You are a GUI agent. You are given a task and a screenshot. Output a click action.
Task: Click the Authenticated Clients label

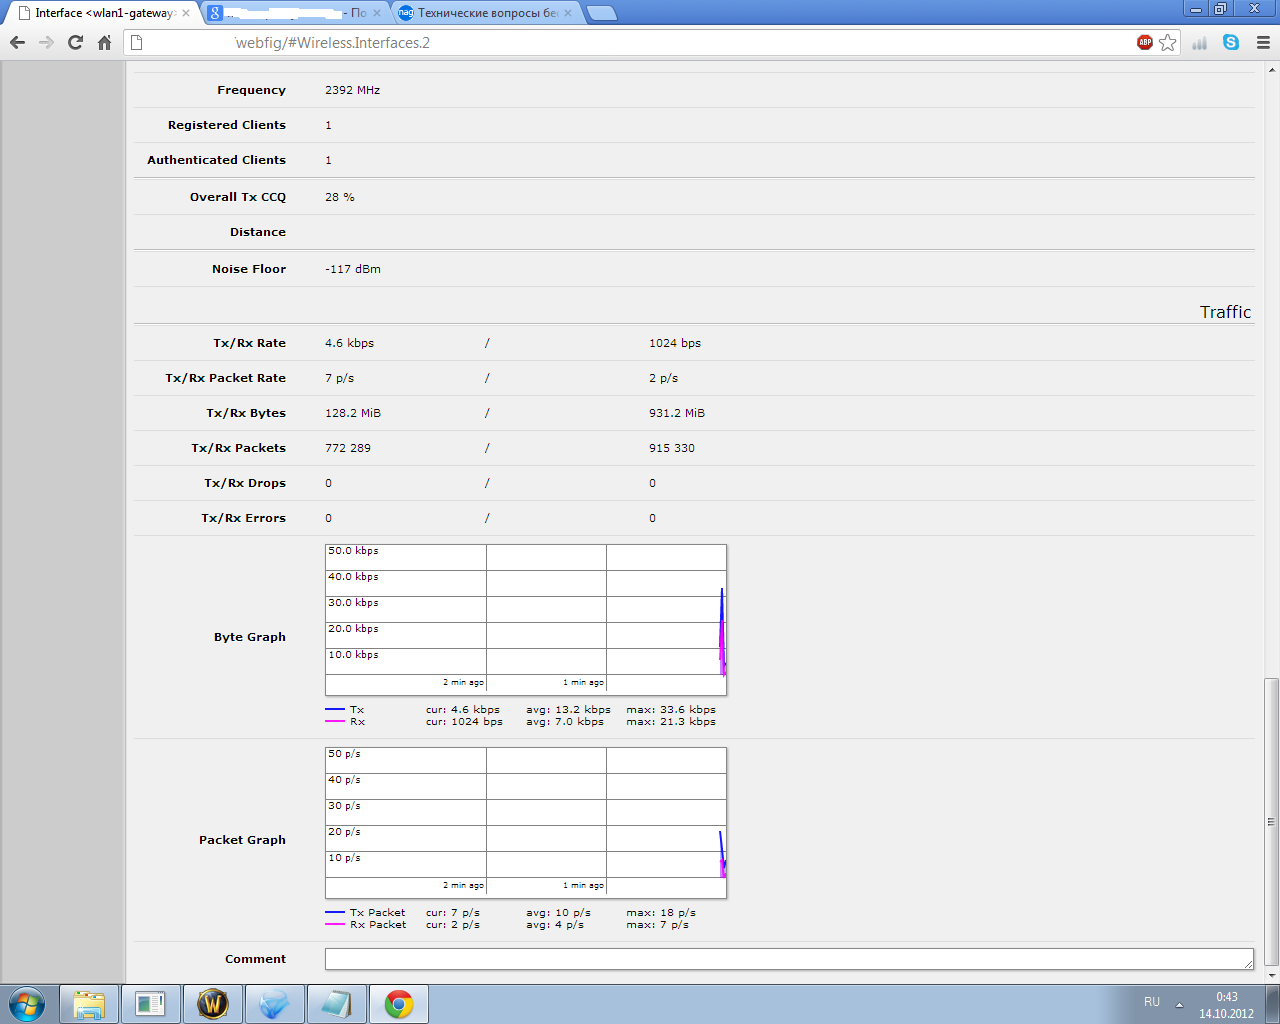[216, 160]
